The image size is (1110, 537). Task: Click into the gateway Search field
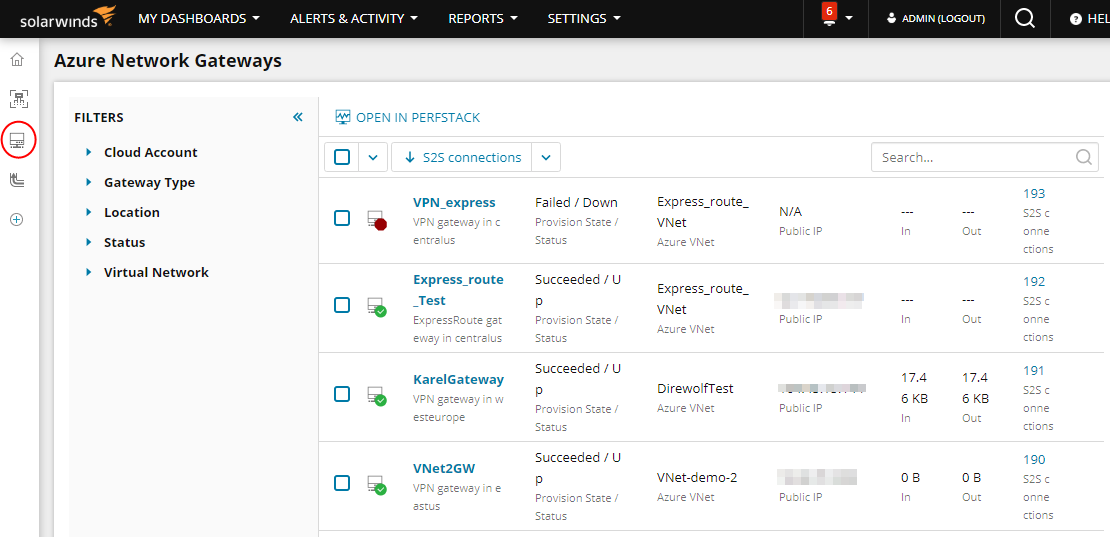click(973, 157)
